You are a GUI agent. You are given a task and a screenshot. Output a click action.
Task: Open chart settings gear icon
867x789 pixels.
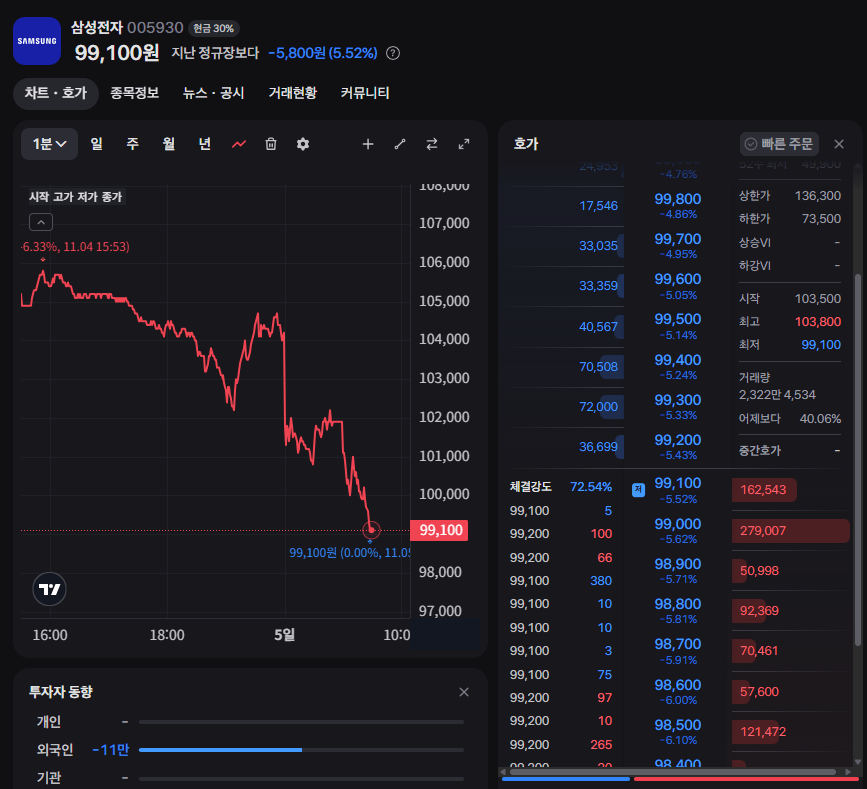(x=303, y=144)
